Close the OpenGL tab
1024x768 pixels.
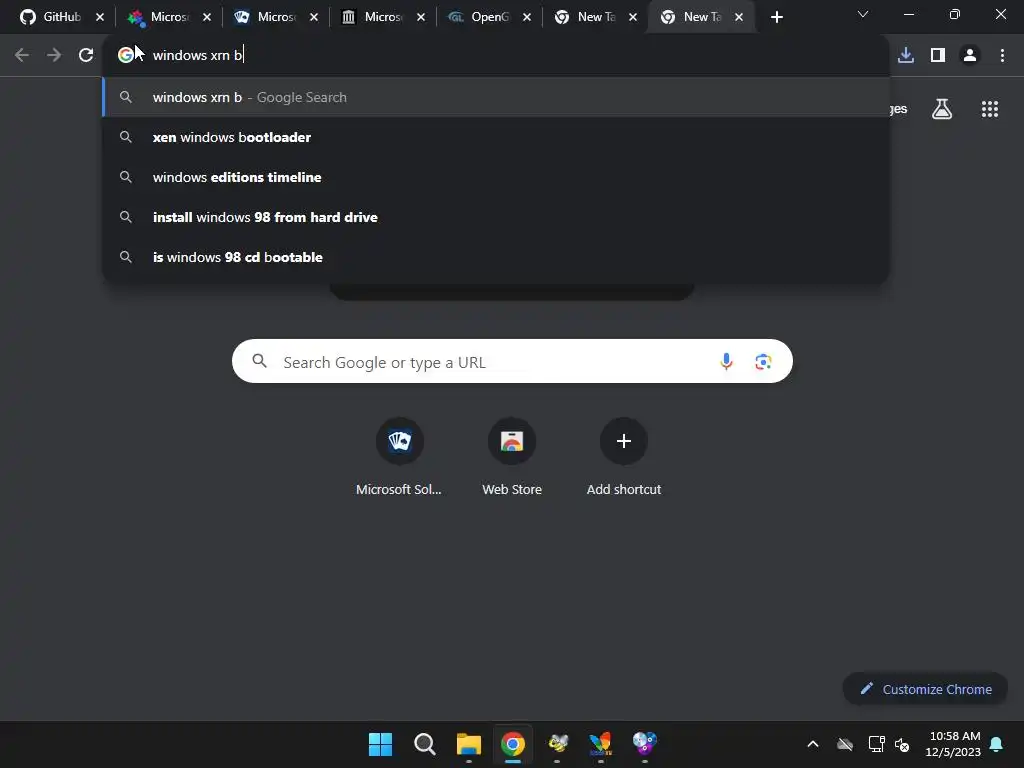click(x=527, y=17)
